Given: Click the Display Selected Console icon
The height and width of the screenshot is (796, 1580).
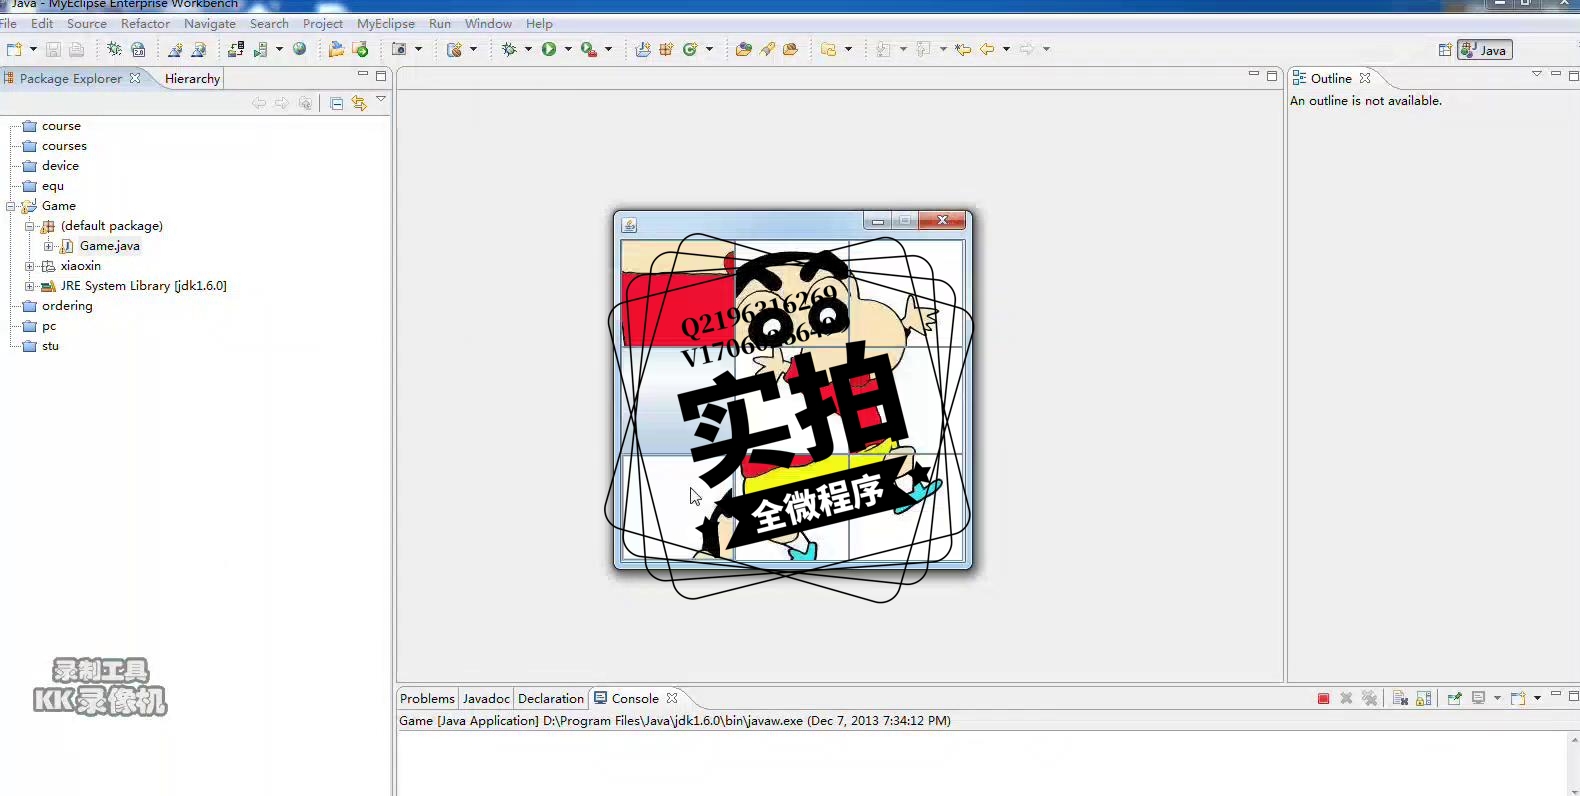Looking at the screenshot, I should tap(1479, 698).
